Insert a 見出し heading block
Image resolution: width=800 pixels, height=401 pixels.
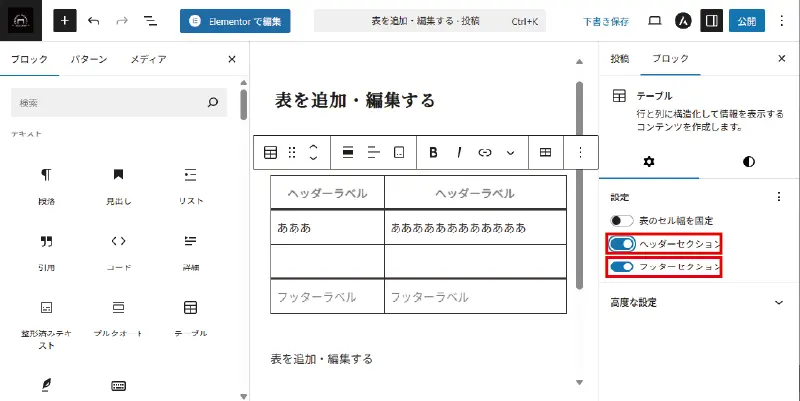tap(118, 186)
